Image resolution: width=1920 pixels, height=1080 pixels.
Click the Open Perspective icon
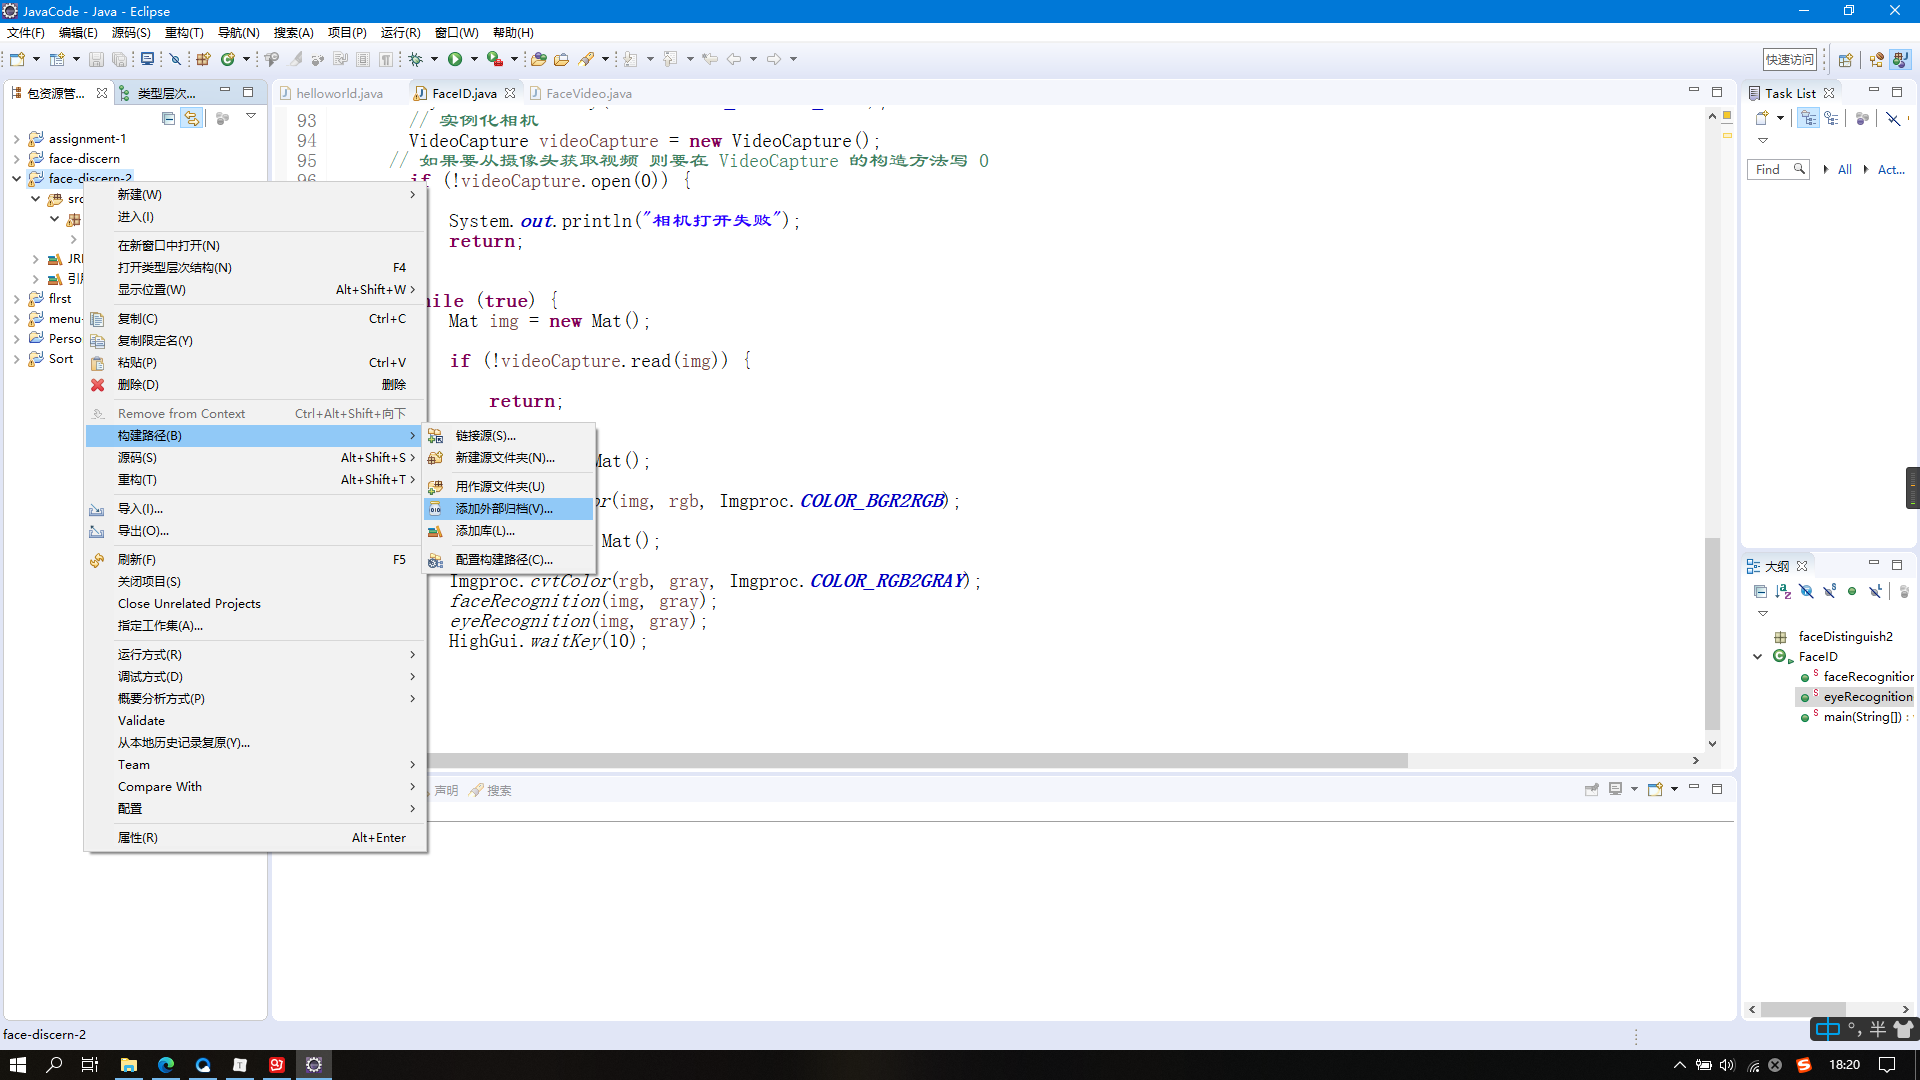click(x=1846, y=59)
